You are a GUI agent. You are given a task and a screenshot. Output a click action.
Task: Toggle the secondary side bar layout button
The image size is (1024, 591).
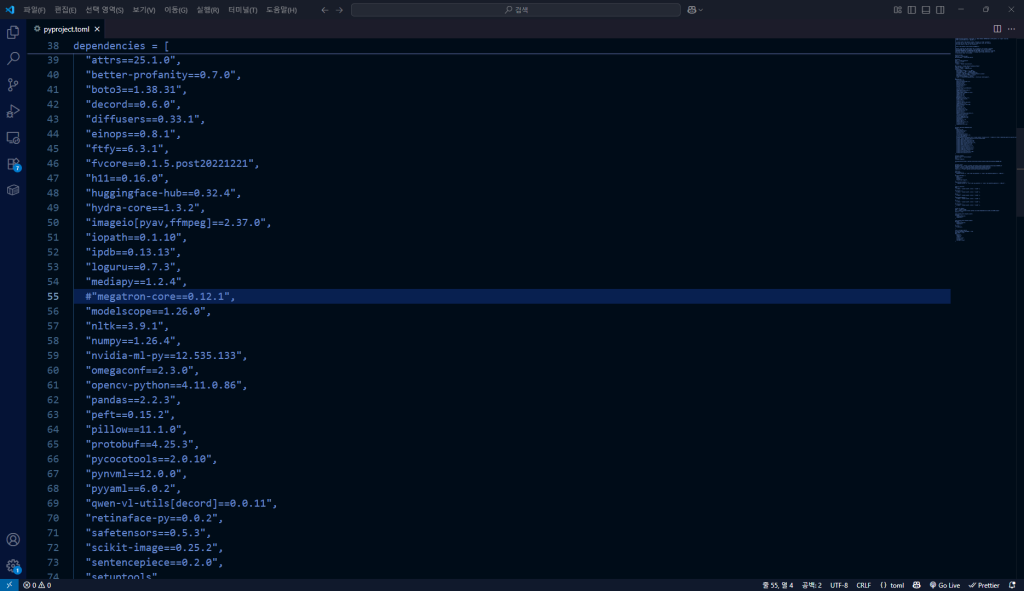(x=940, y=9)
